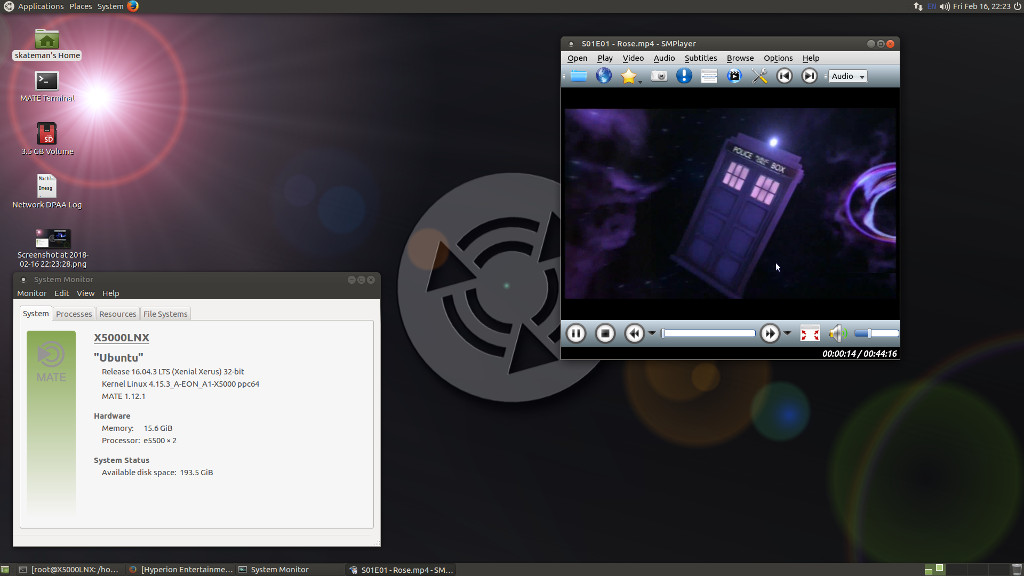Click the playback time 00:00:14 / 00:44:16
The width and height of the screenshot is (1024, 576).
click(x=859, y=354)
